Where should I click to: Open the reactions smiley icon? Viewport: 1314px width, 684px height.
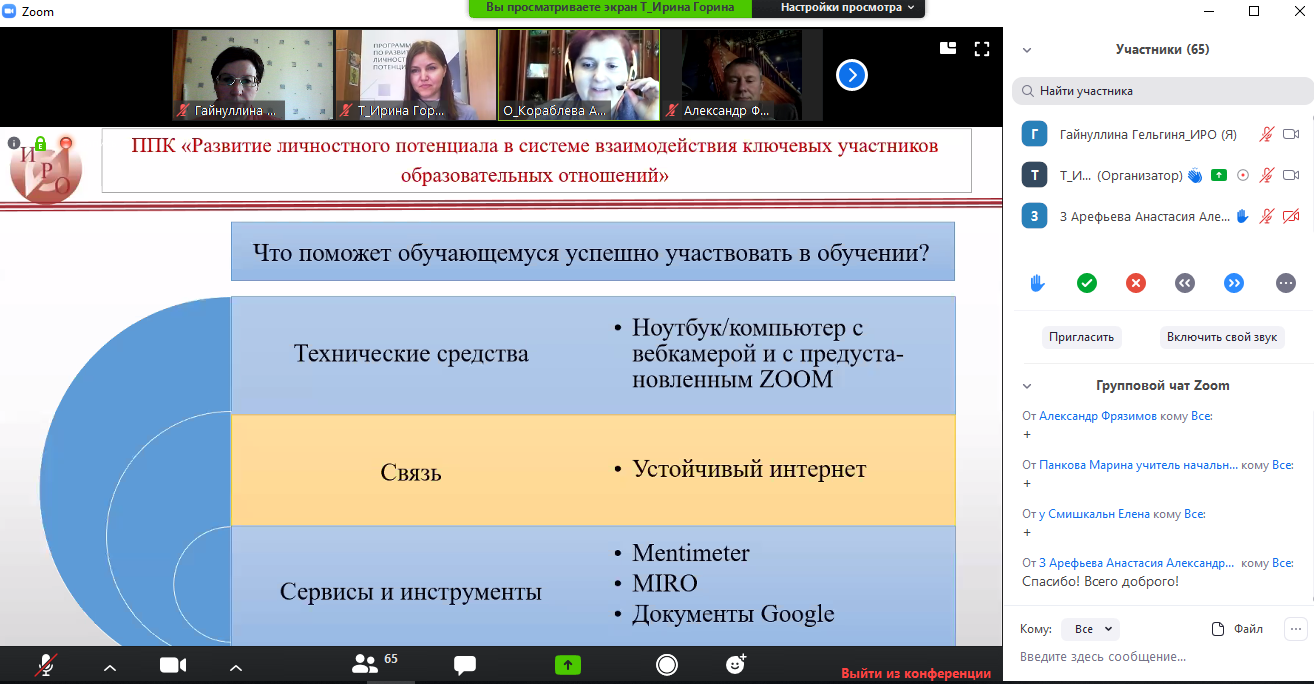pyautogui.click(x=736, y=664)
